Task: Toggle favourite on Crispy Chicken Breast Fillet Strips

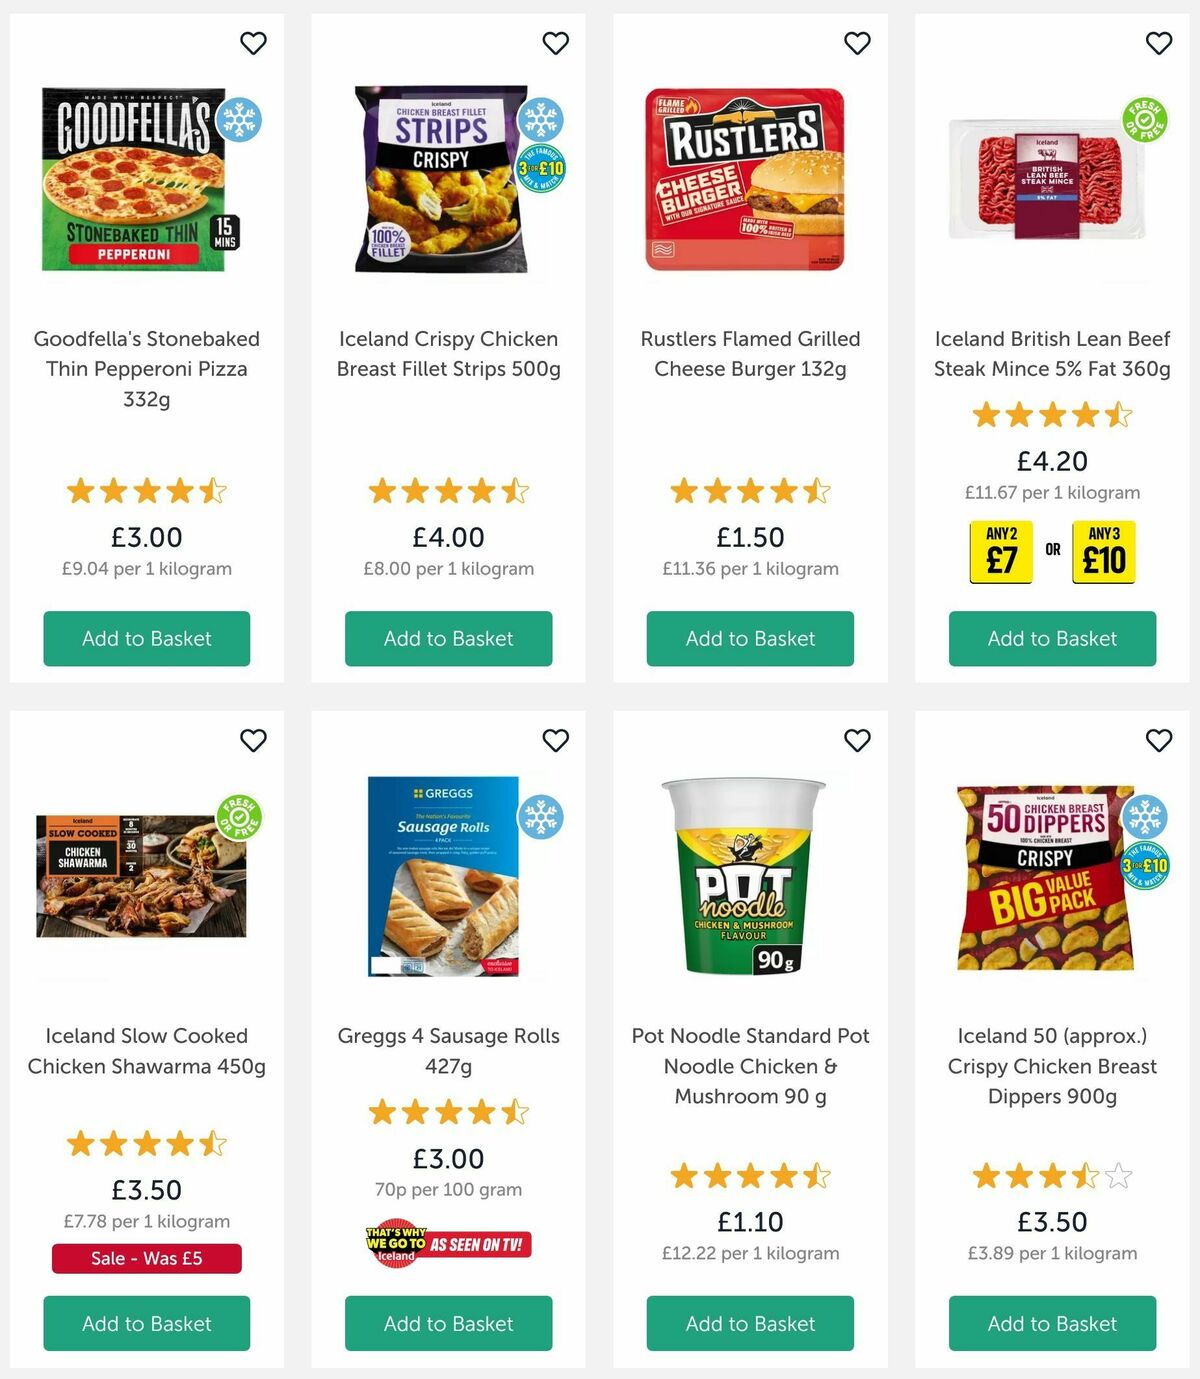Action: pyautogui.click(x=555, y=43)
